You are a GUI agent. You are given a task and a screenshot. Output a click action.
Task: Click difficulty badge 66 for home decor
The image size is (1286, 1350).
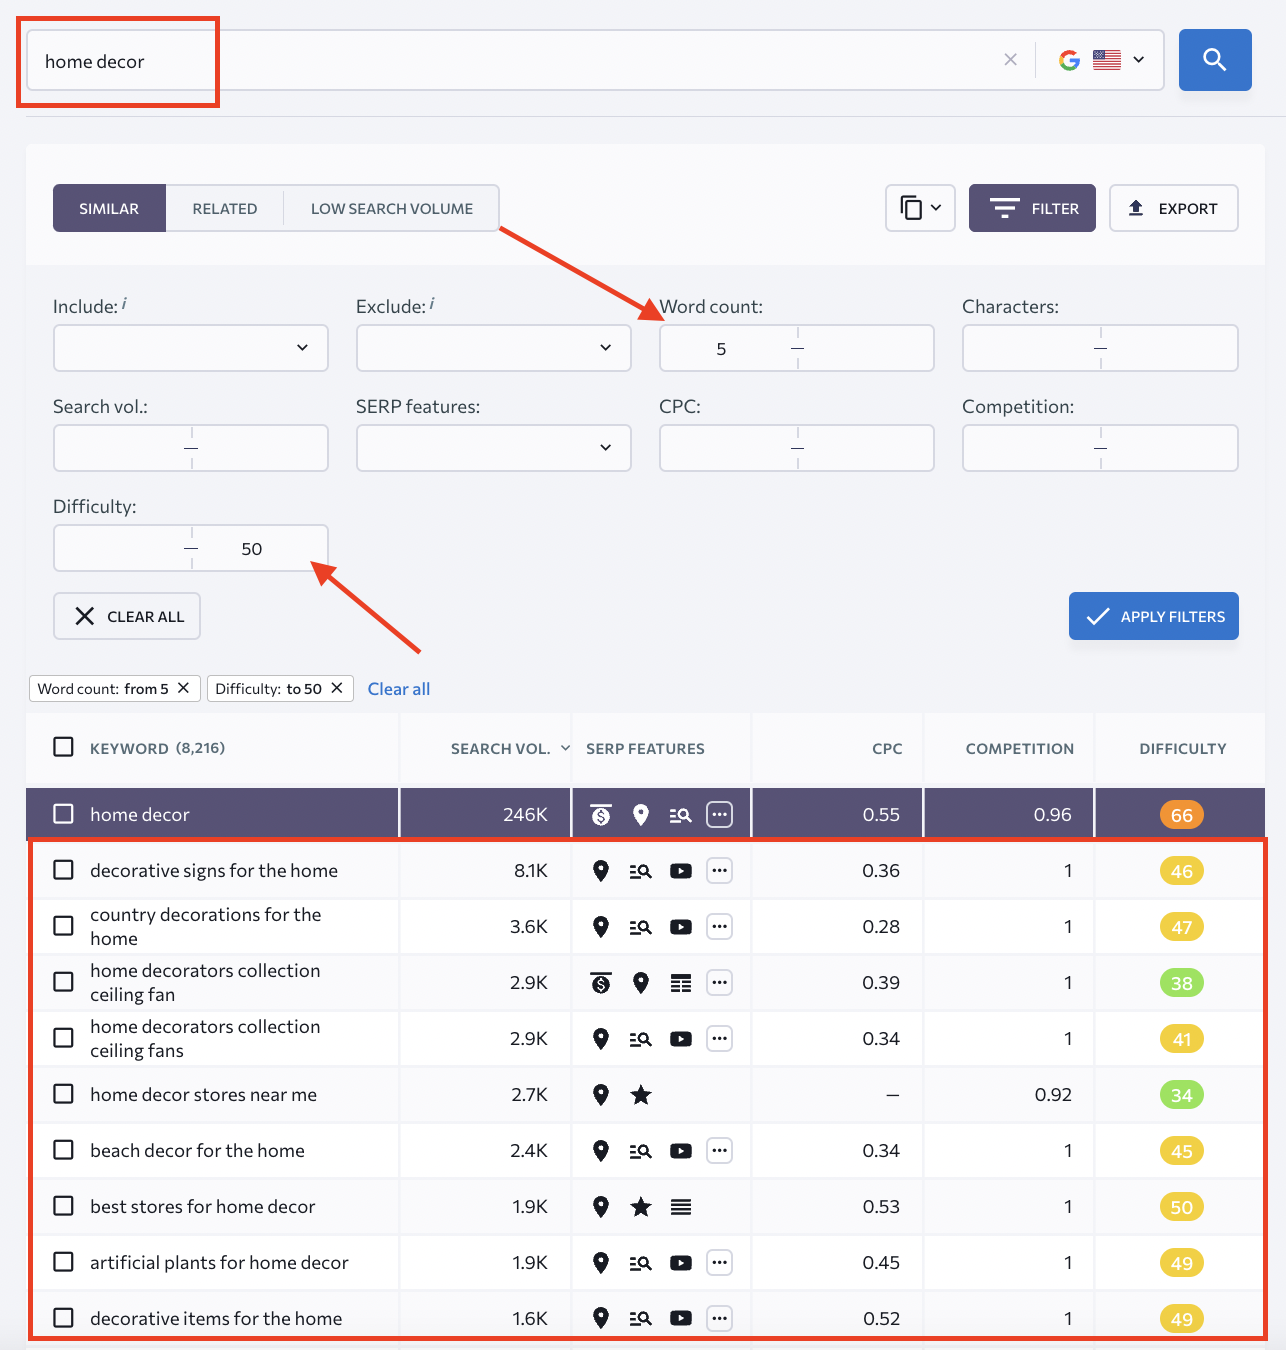click(1182, 815)
